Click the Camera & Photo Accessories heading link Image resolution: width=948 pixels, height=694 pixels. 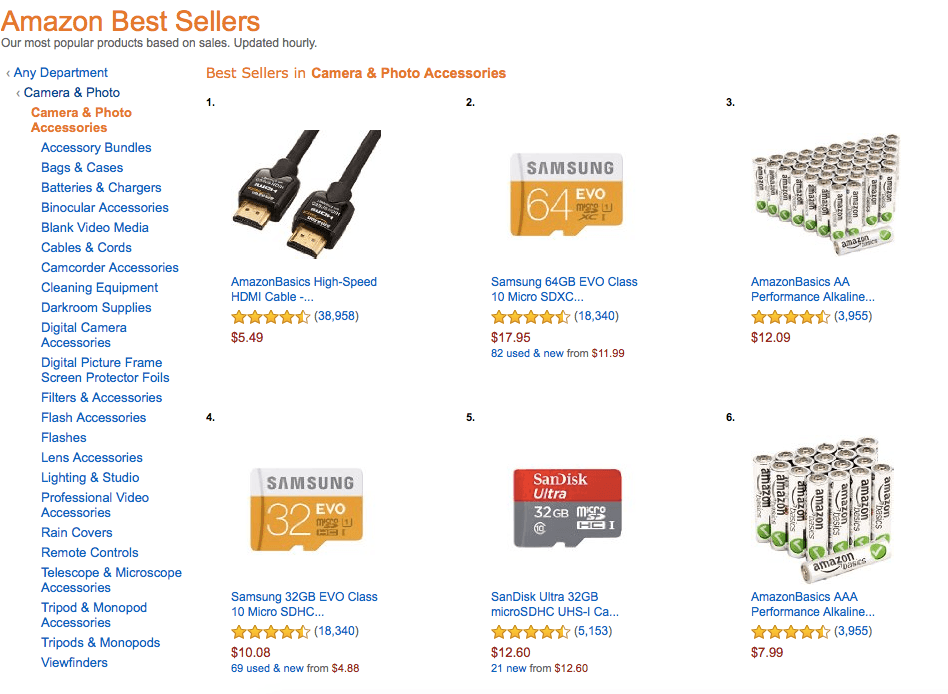(409, 73)
